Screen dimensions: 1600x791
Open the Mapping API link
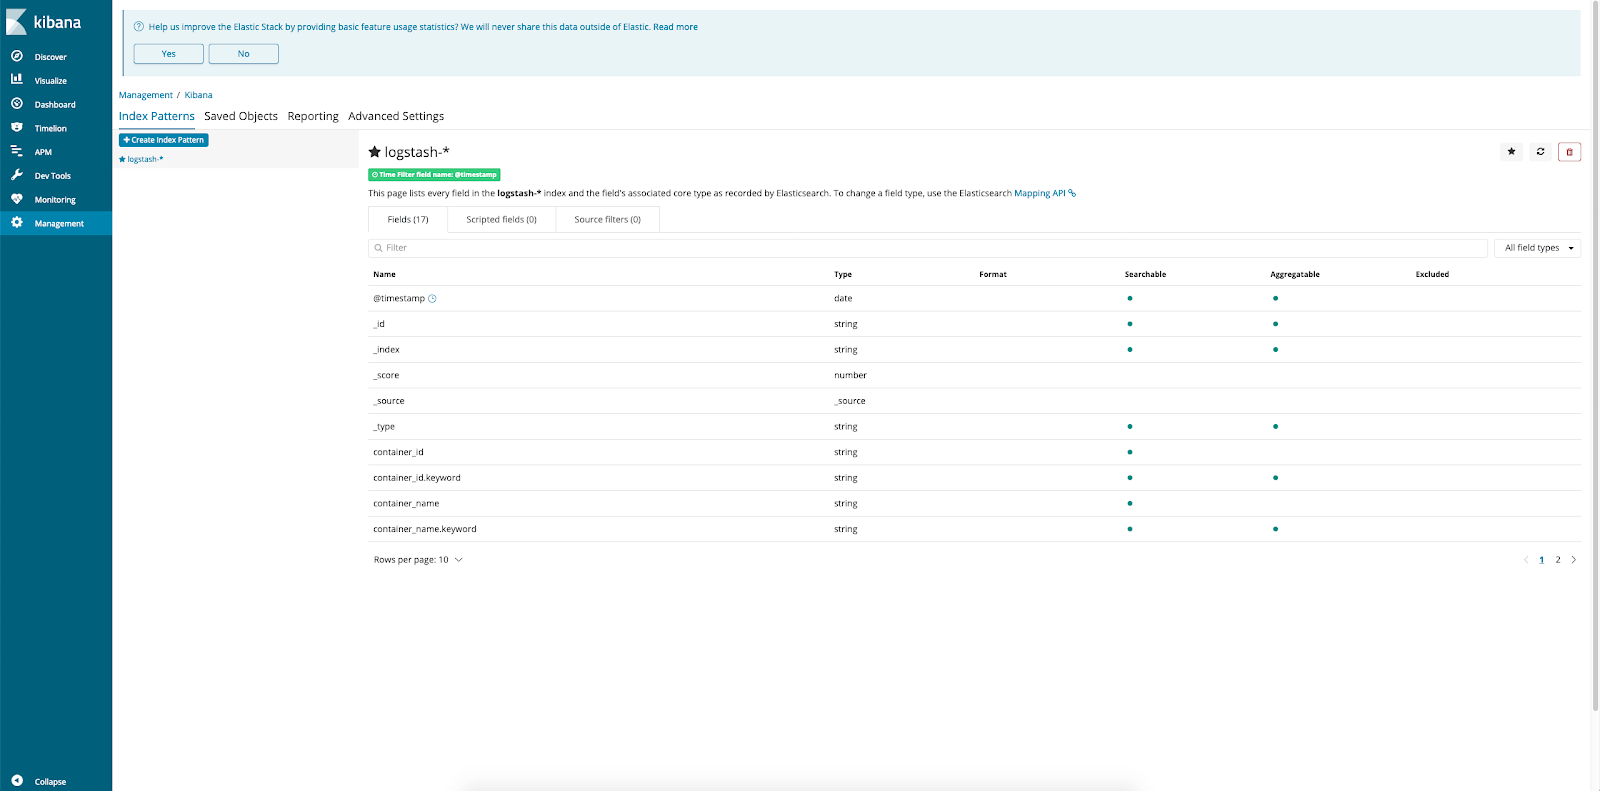[x=1040, y=193]
